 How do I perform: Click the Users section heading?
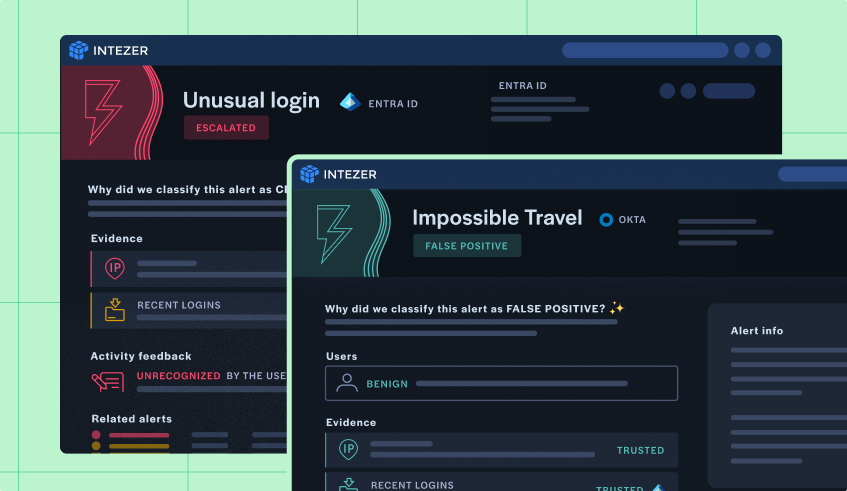point(341,356)
